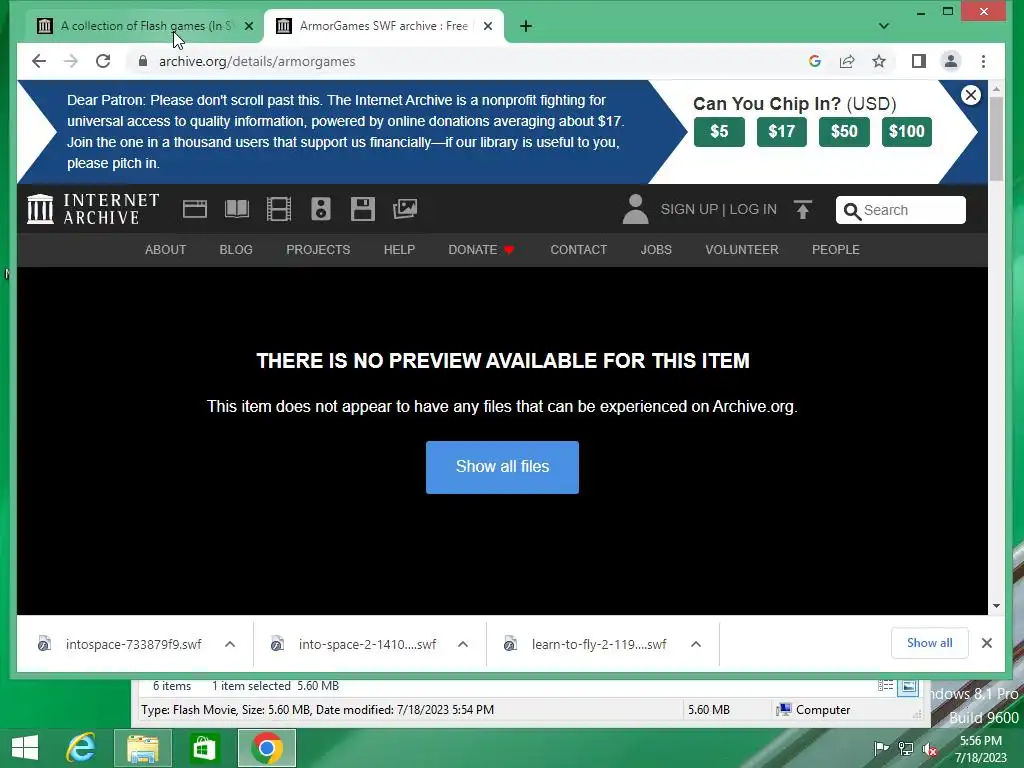The width and height of the screenshot is (1024, 768).
Task: Open Windows Store from taskbar
Action: [x=204, y=748]
